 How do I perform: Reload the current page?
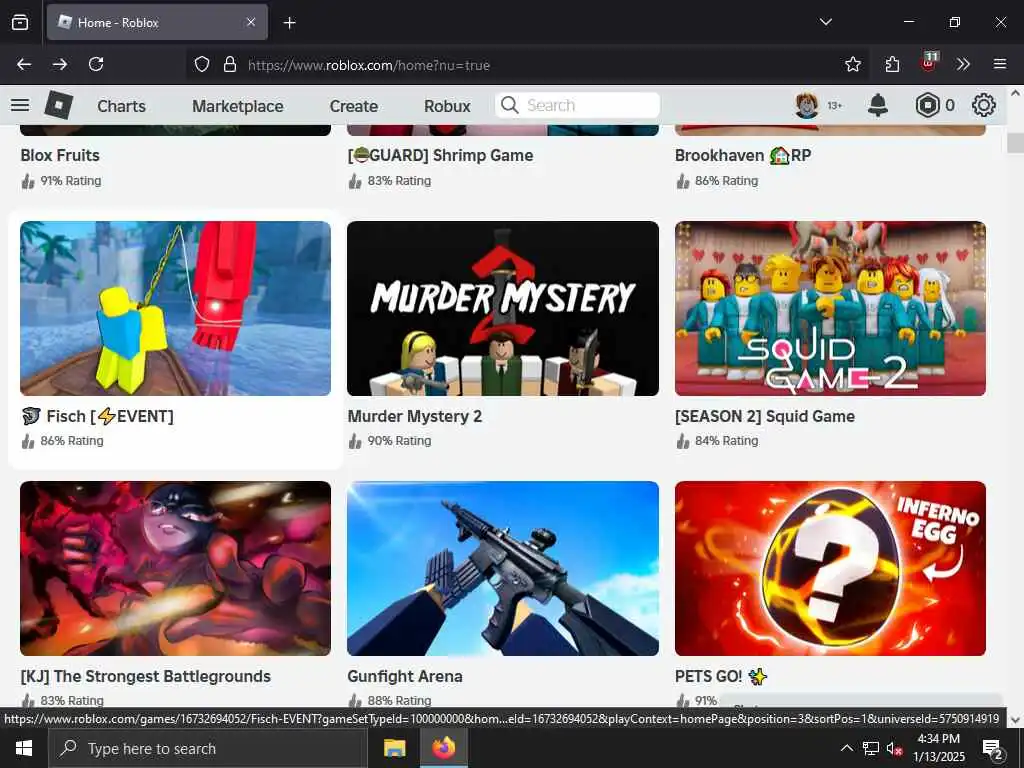pyautogui.click(x=96, y=64)
